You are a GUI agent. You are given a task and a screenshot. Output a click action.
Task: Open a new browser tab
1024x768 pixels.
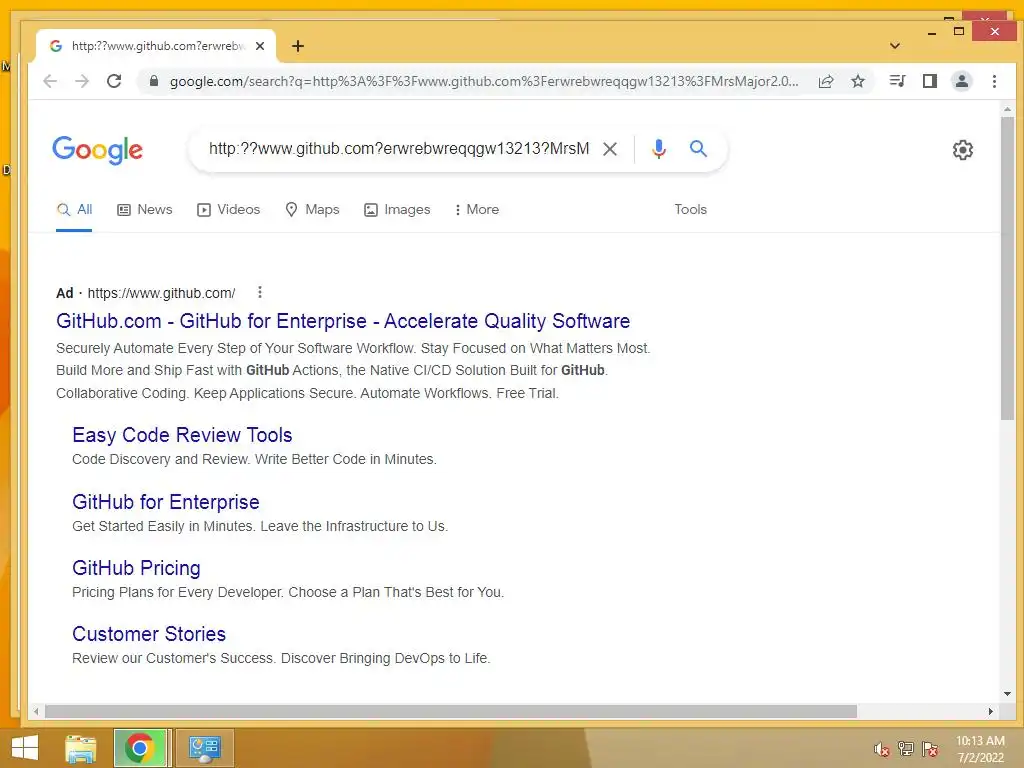pos(298,46)
